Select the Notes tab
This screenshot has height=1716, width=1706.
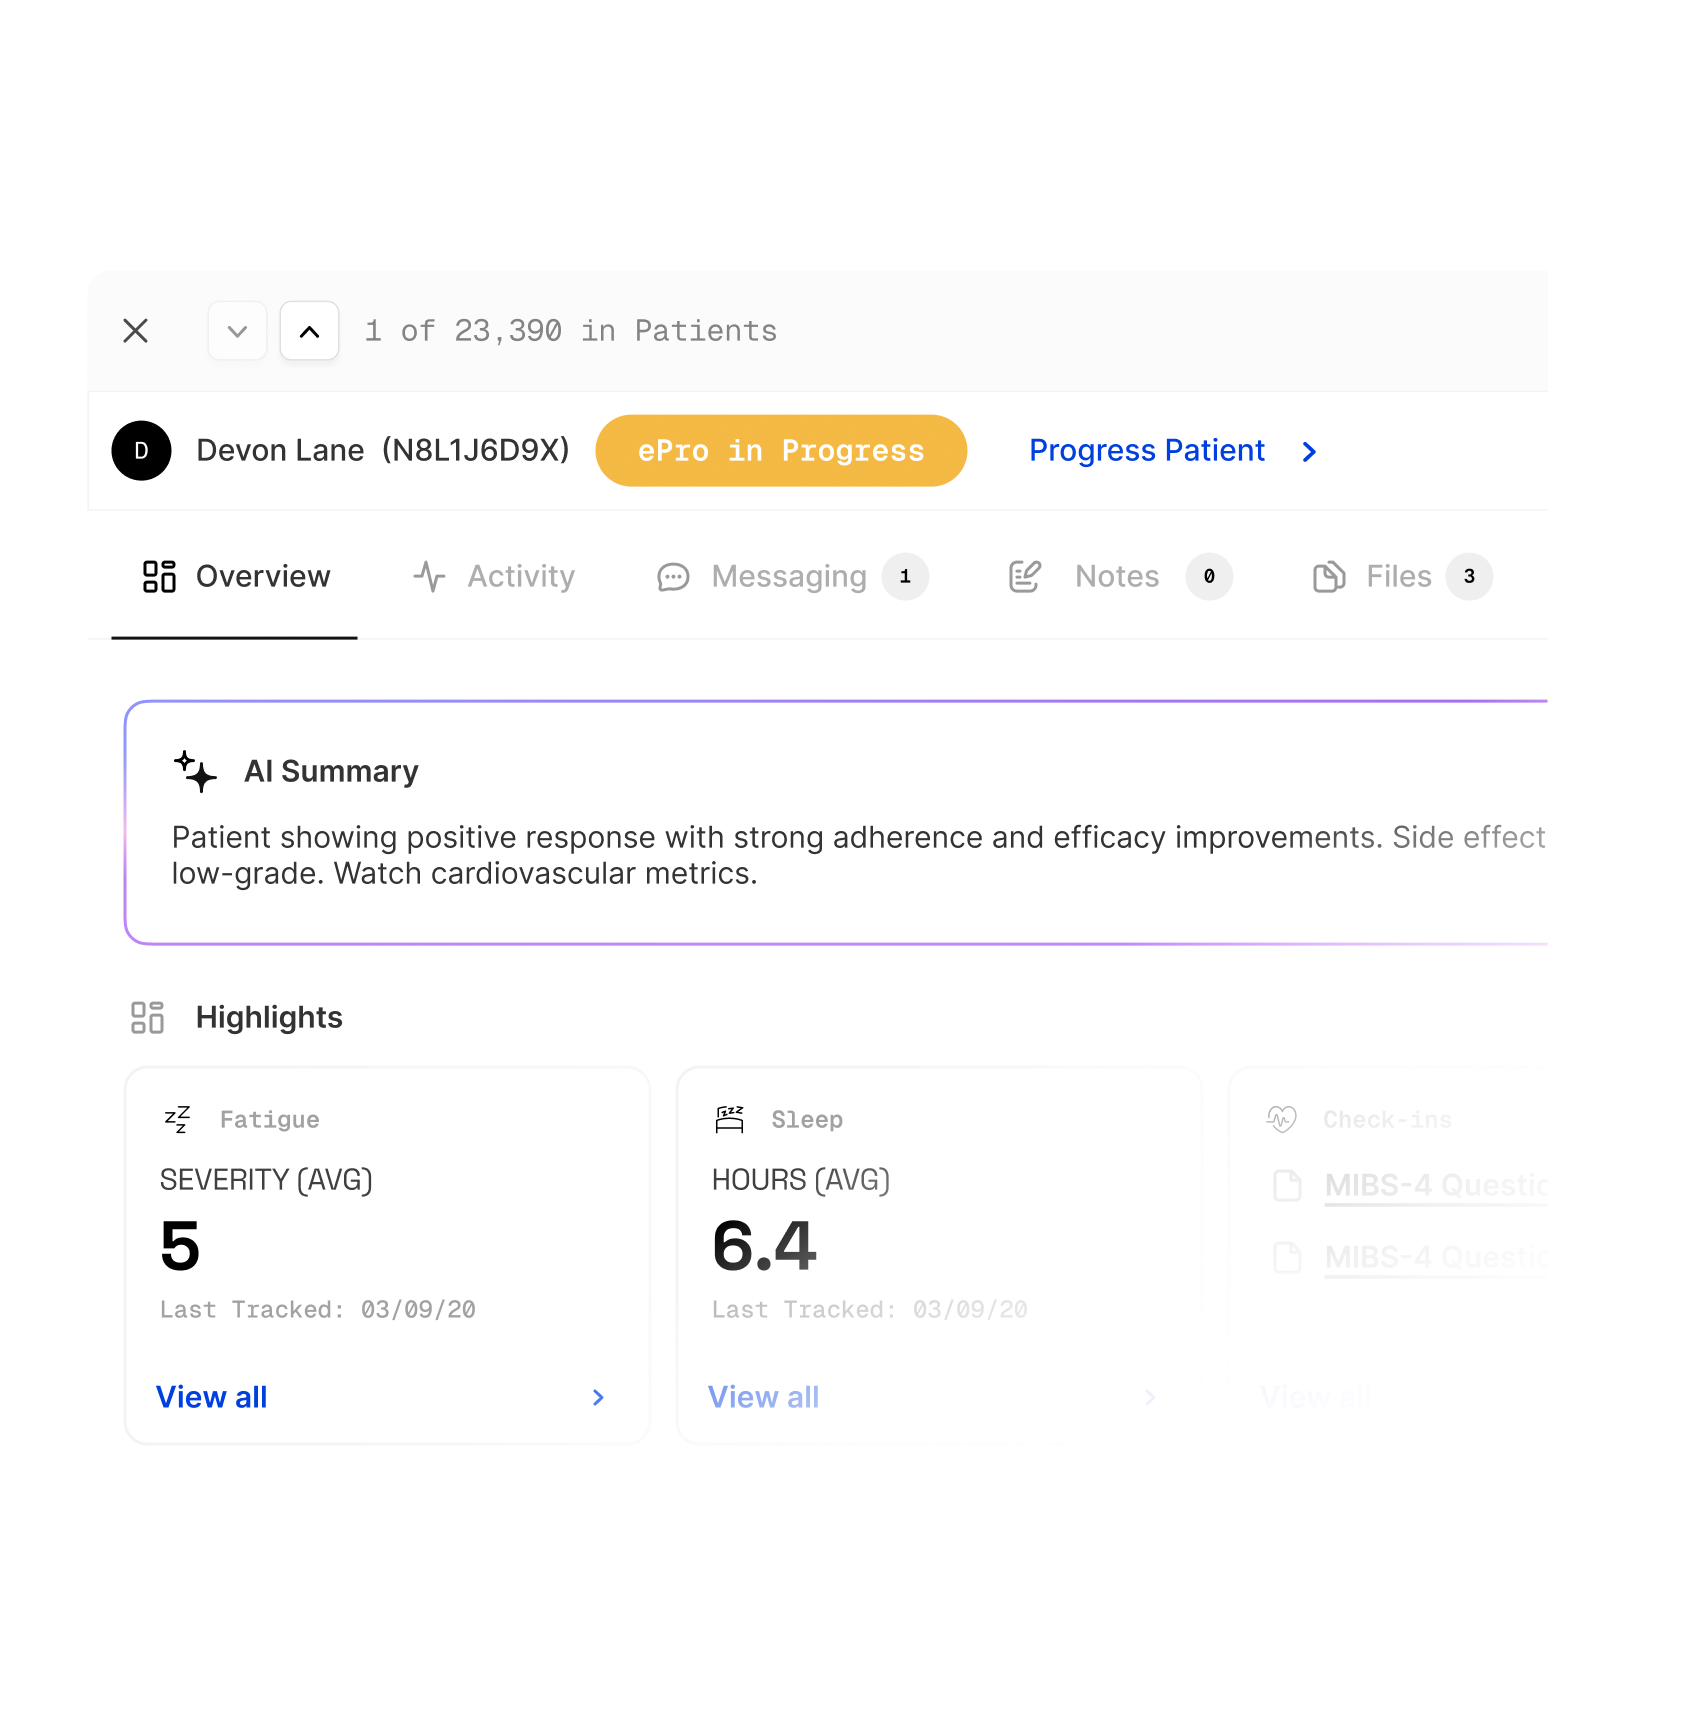(1117, 577)
